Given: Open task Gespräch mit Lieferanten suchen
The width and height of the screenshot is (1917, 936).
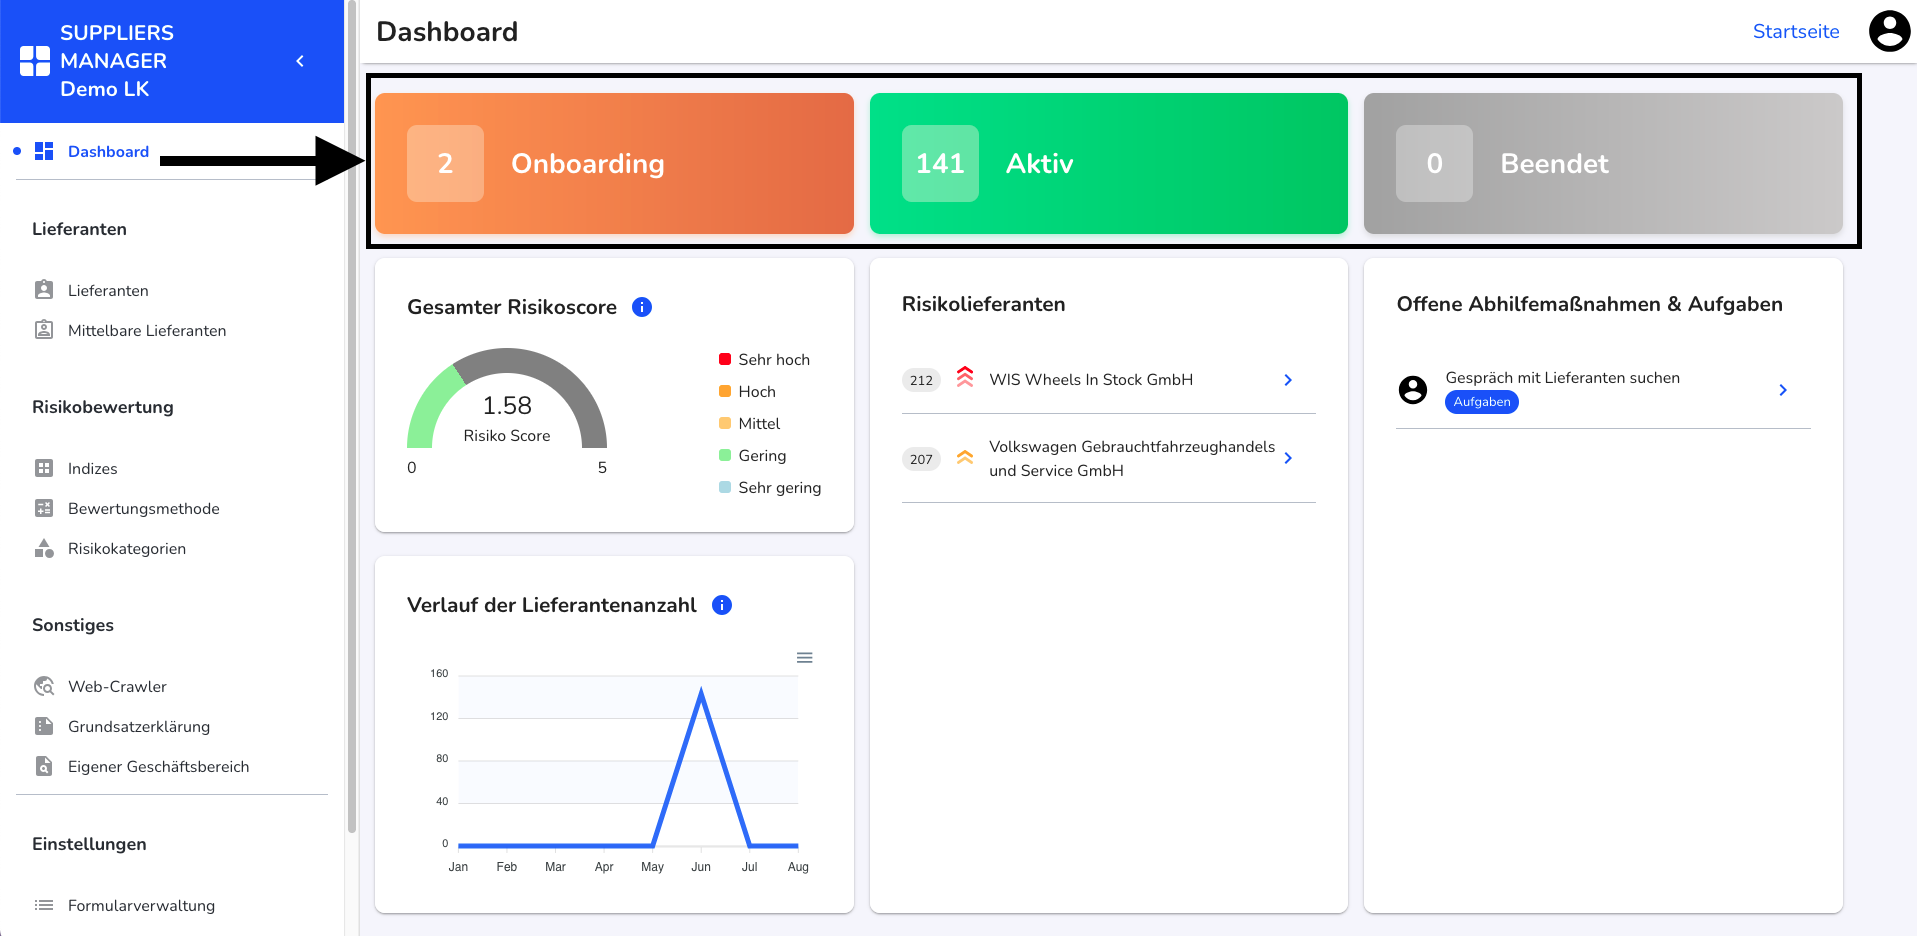Looking at the screenshot, I should [1603, 390].
